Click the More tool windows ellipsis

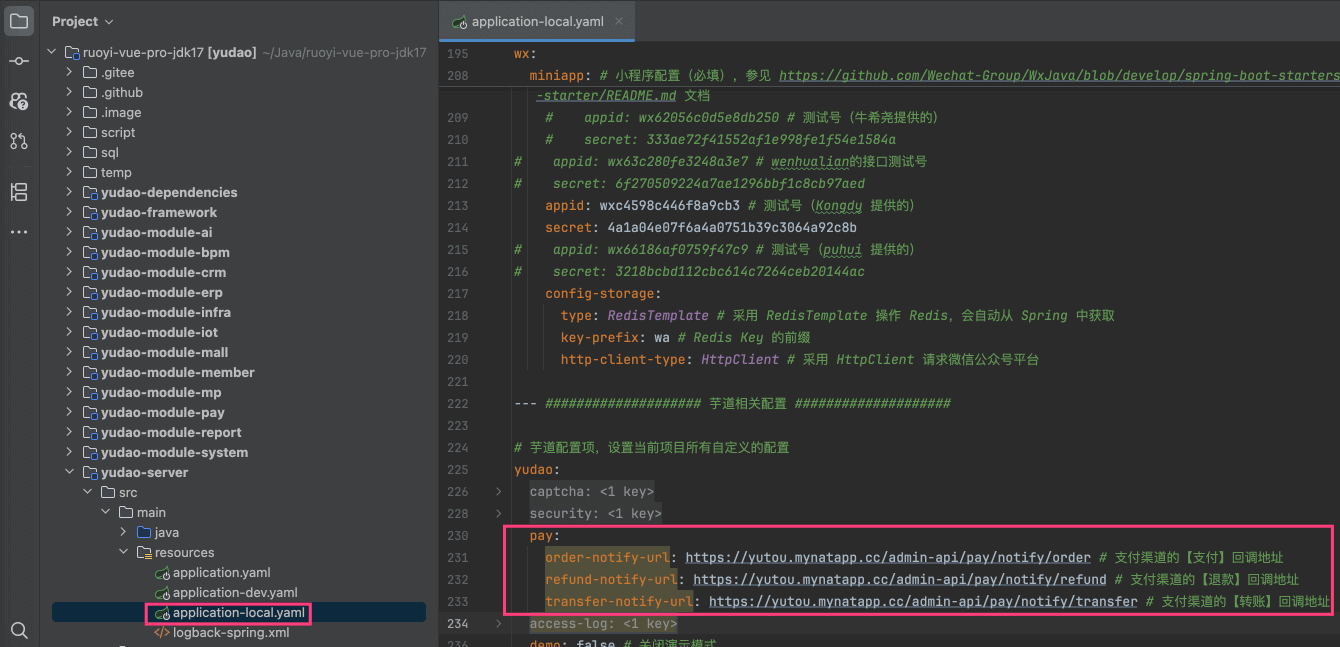pyautogui.click(x=19, y=232)
